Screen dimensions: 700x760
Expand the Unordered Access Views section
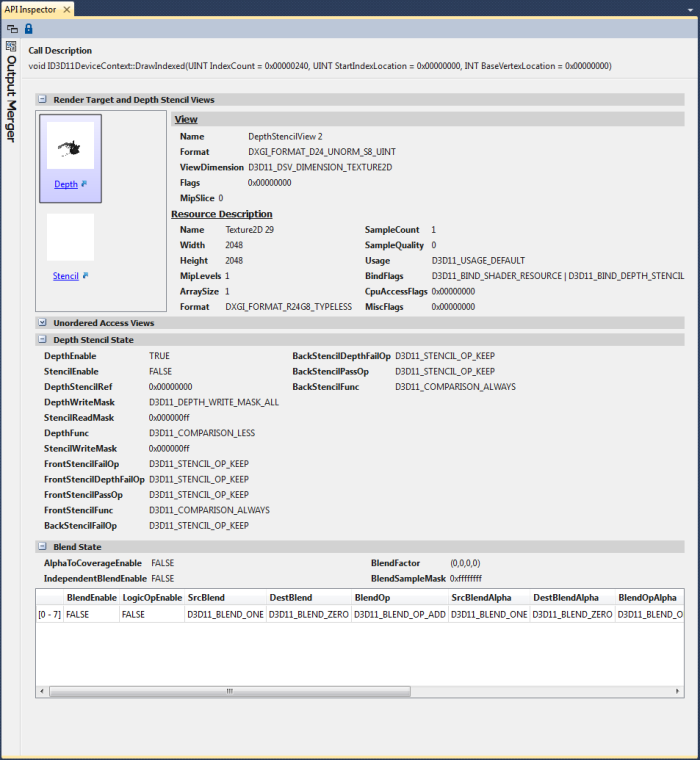click(x=42, y=323)
